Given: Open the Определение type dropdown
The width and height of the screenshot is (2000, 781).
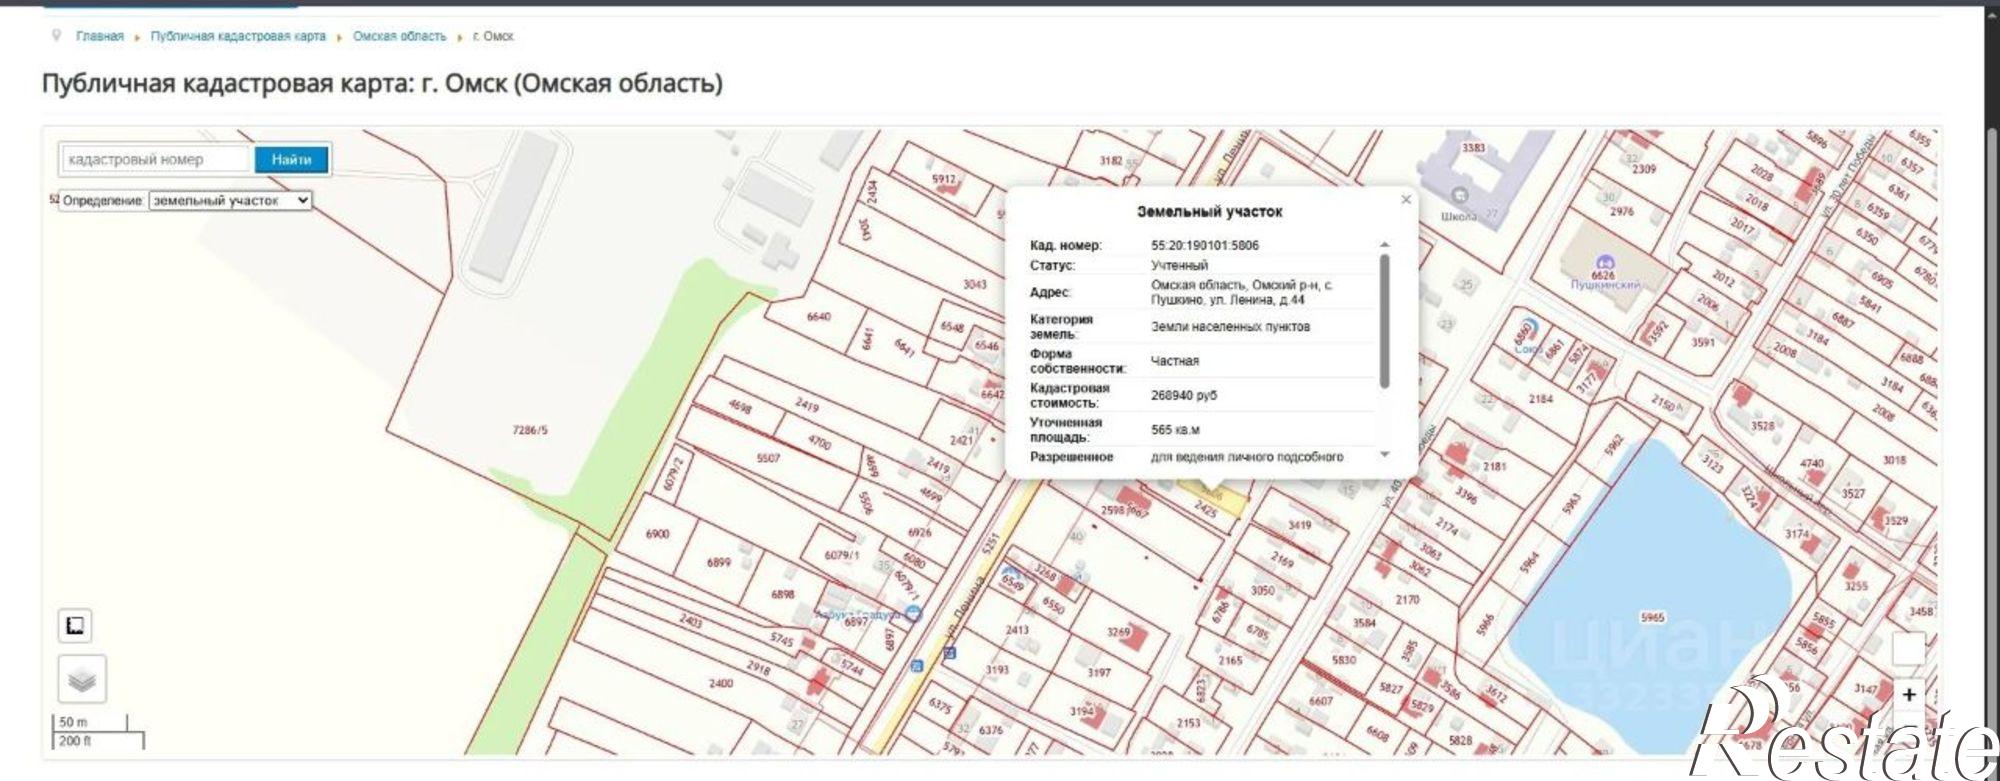Looking at the screenshot, I should (x=230, y=201).
